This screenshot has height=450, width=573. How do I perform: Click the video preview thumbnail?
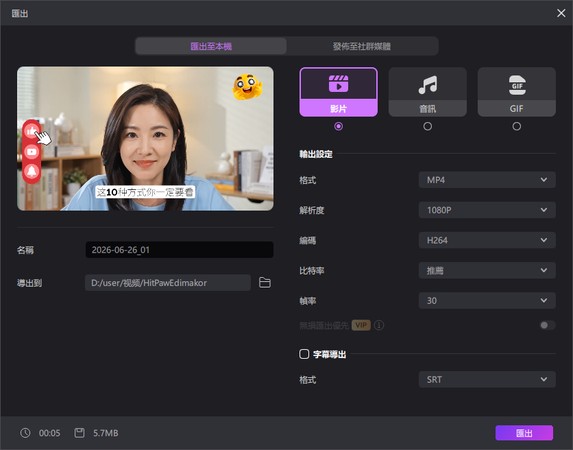click(x=145, y=139)
